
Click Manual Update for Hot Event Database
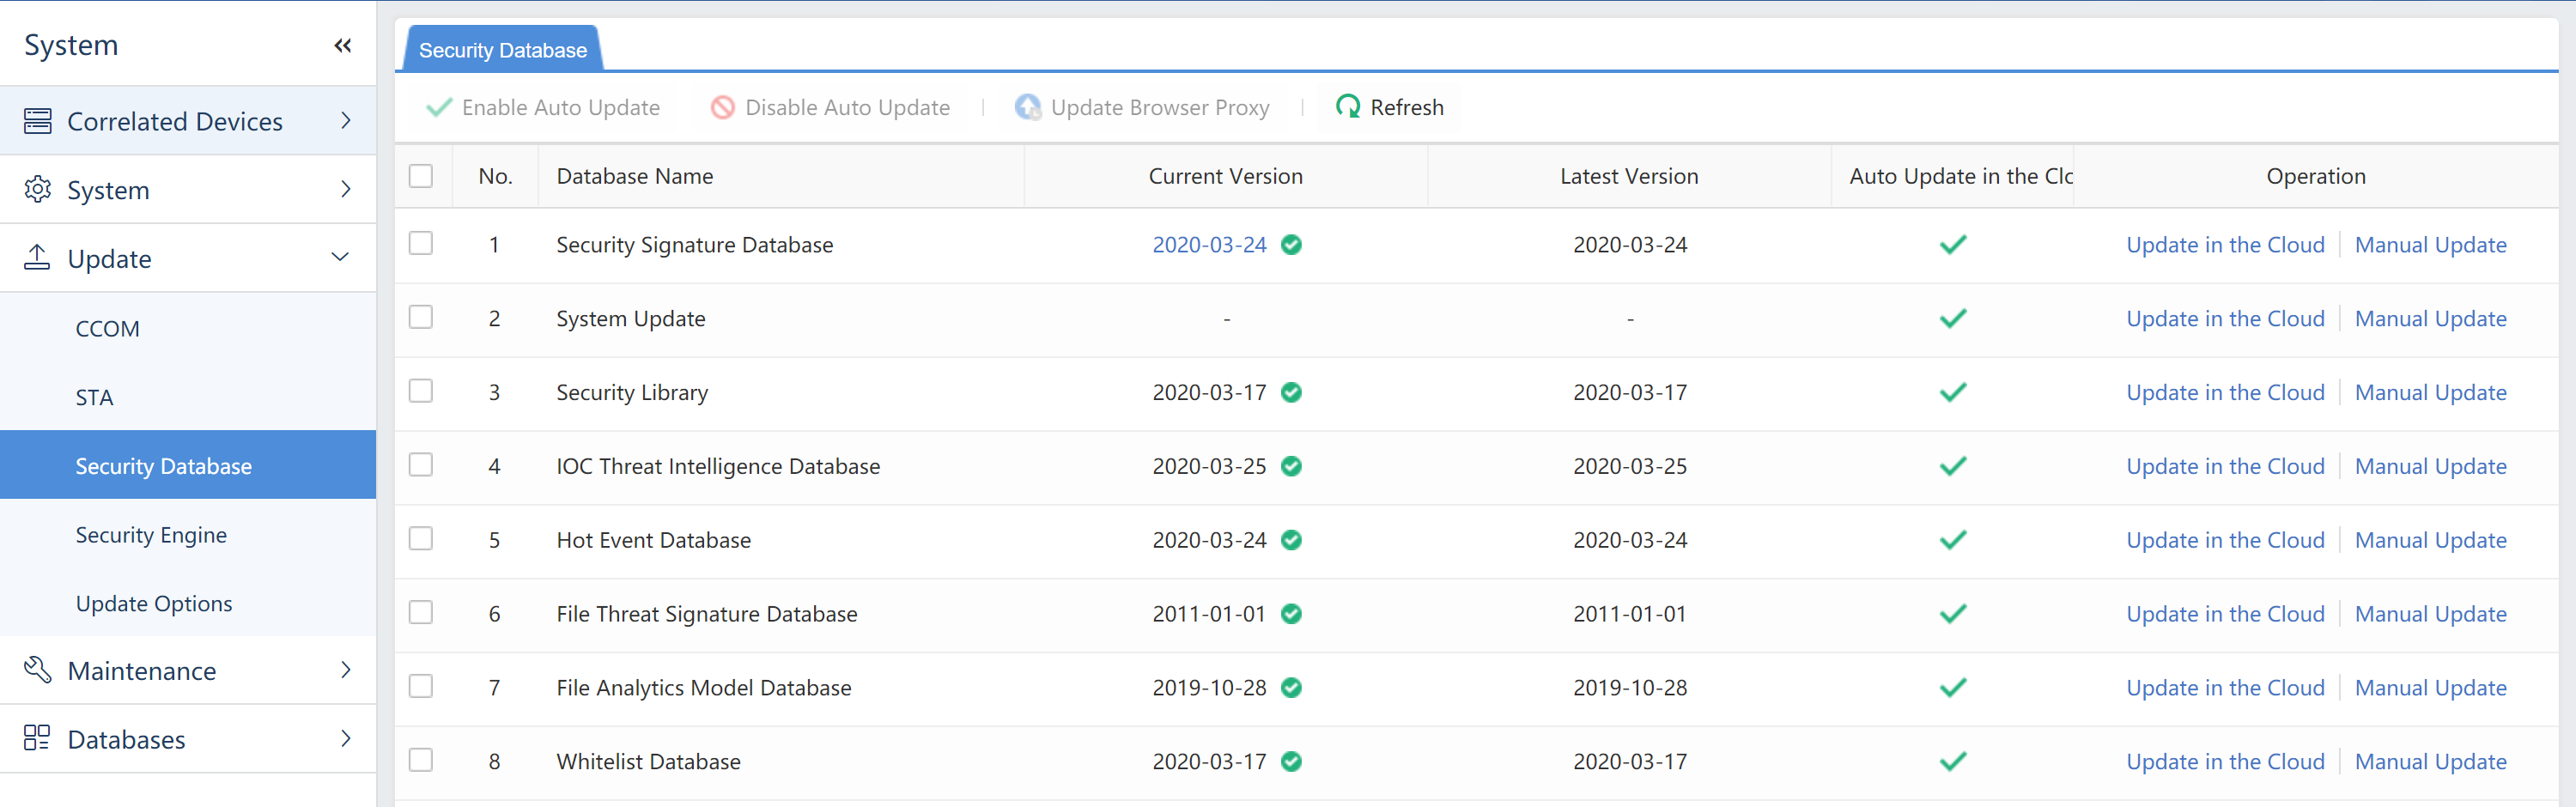point(2430,540)
